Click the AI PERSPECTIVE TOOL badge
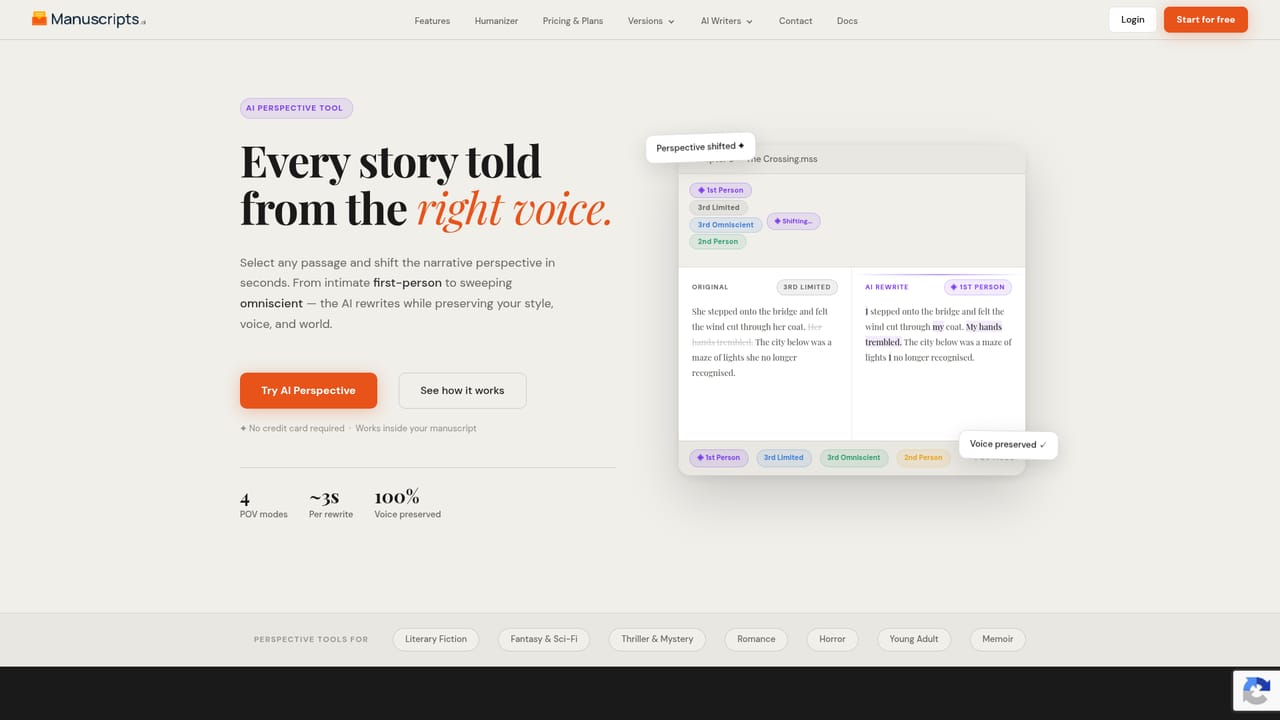 (296, 108)
